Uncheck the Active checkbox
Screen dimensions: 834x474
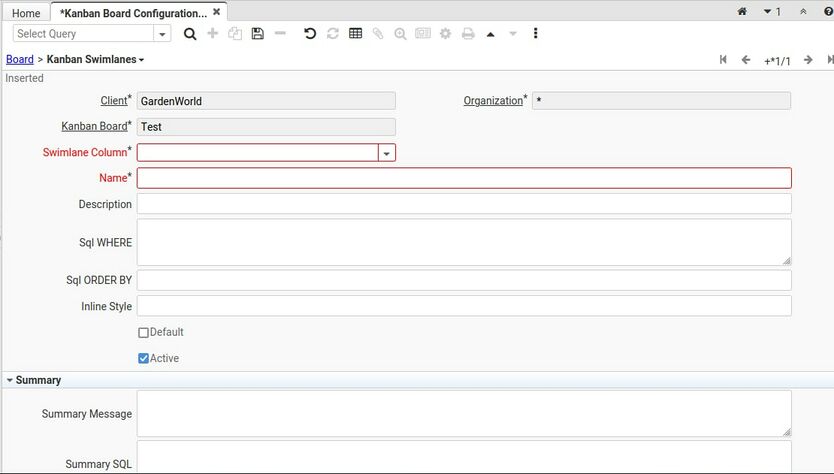(143, 358)
